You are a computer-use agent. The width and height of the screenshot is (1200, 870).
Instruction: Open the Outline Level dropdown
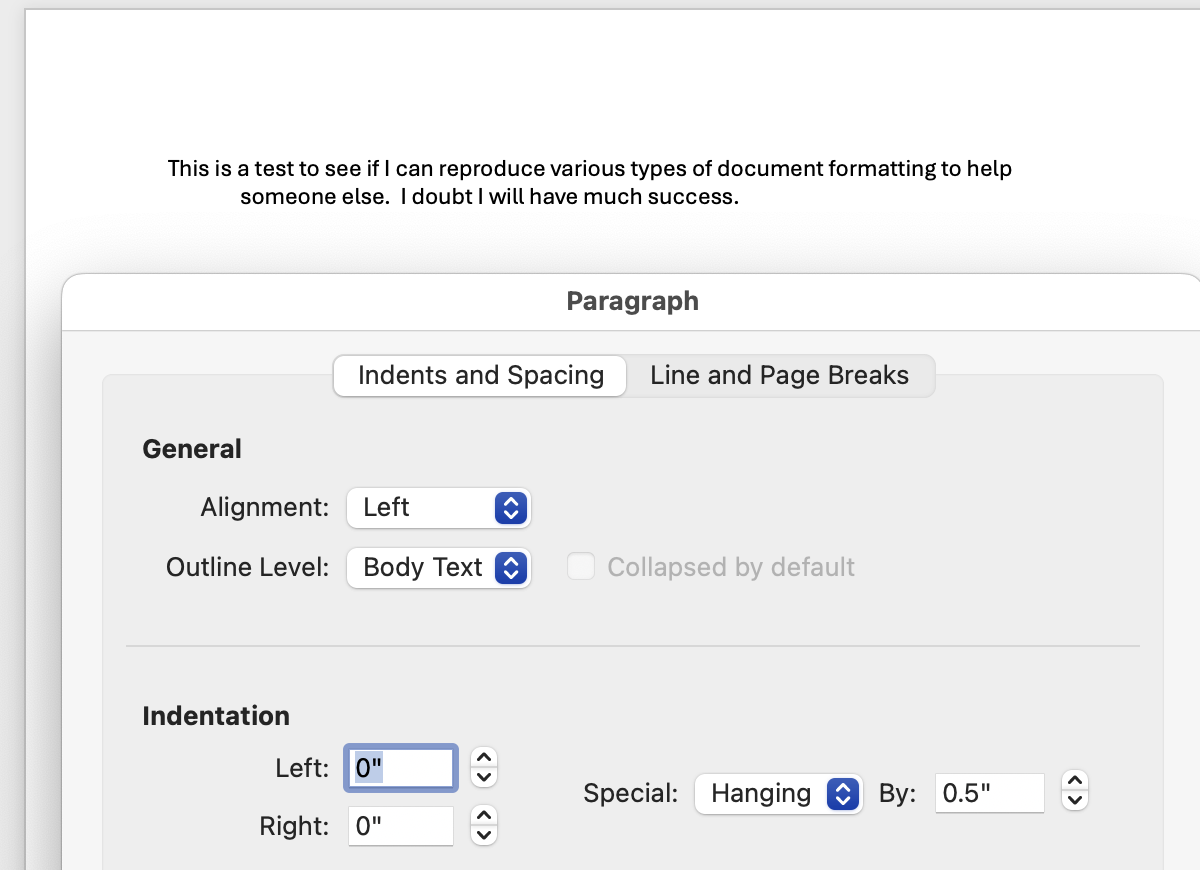click(x=438, y=568)
